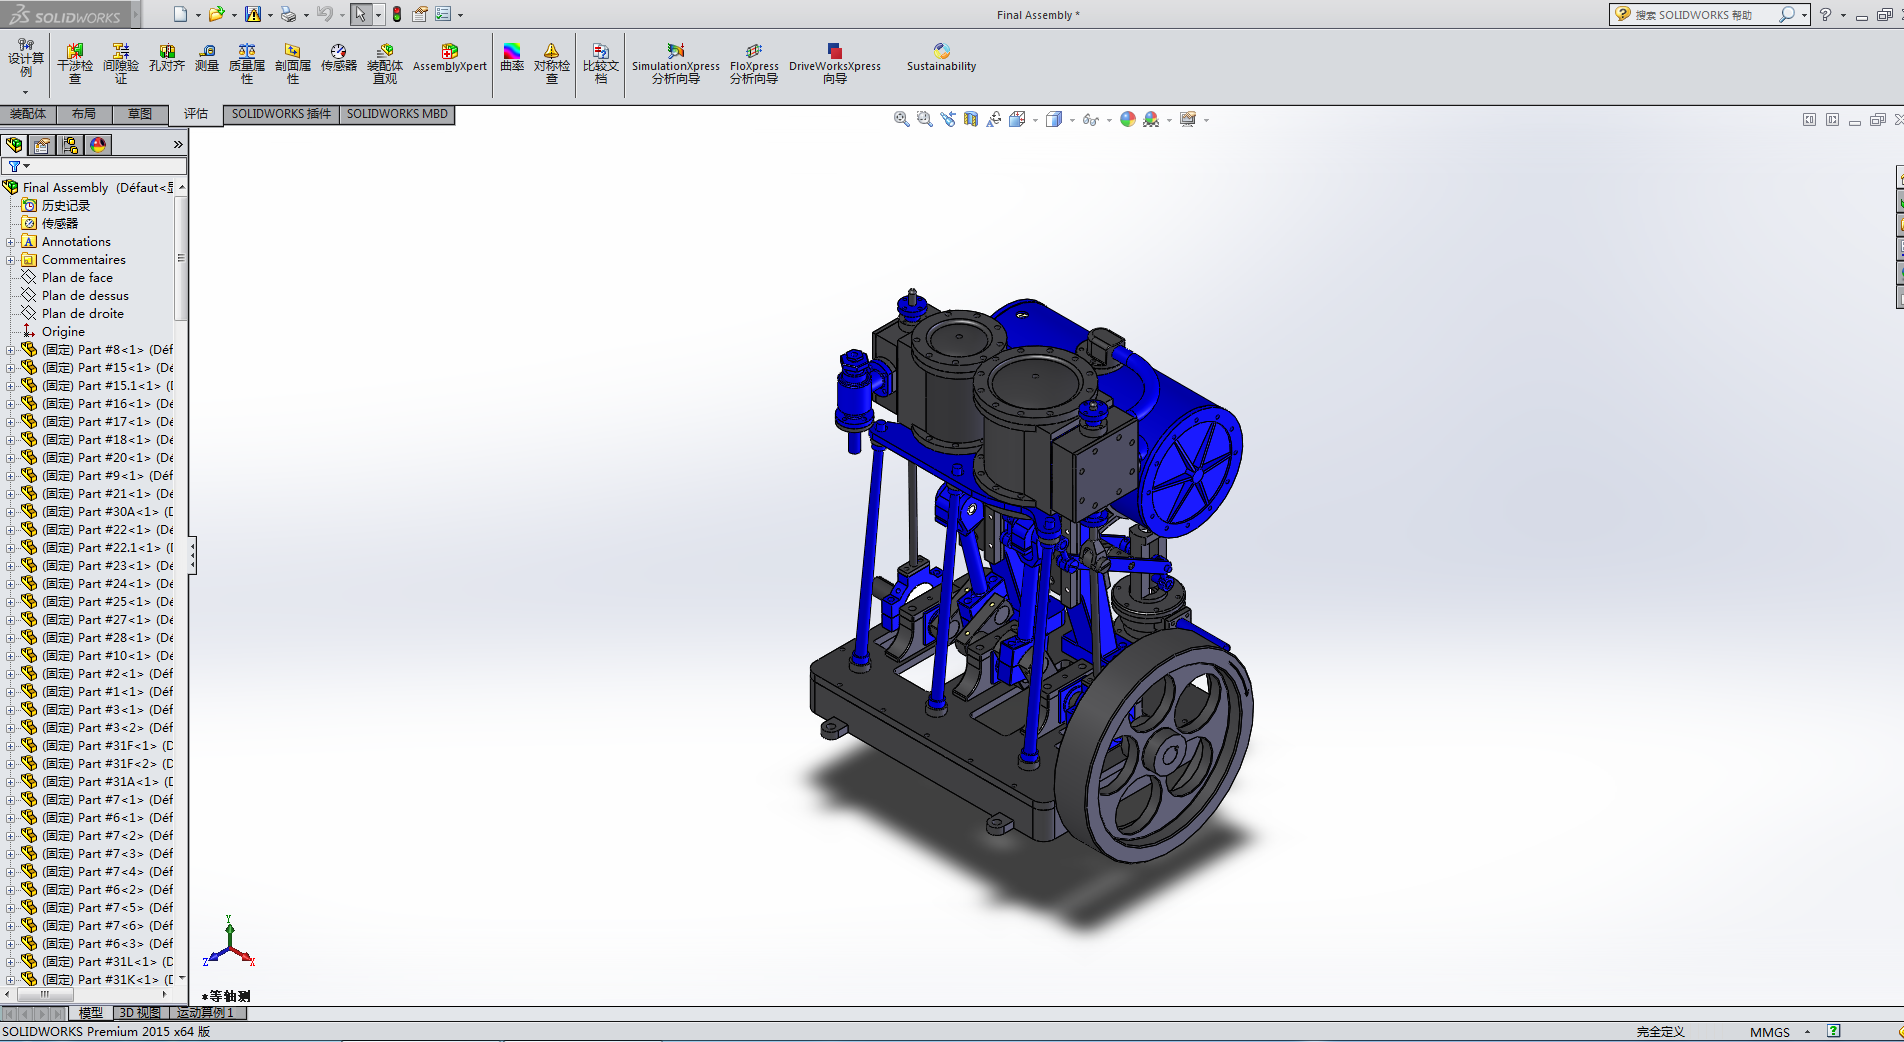Open the 测量 measure tool
Viewport: 1904px width, 1042px height.
tap(206, 58)
